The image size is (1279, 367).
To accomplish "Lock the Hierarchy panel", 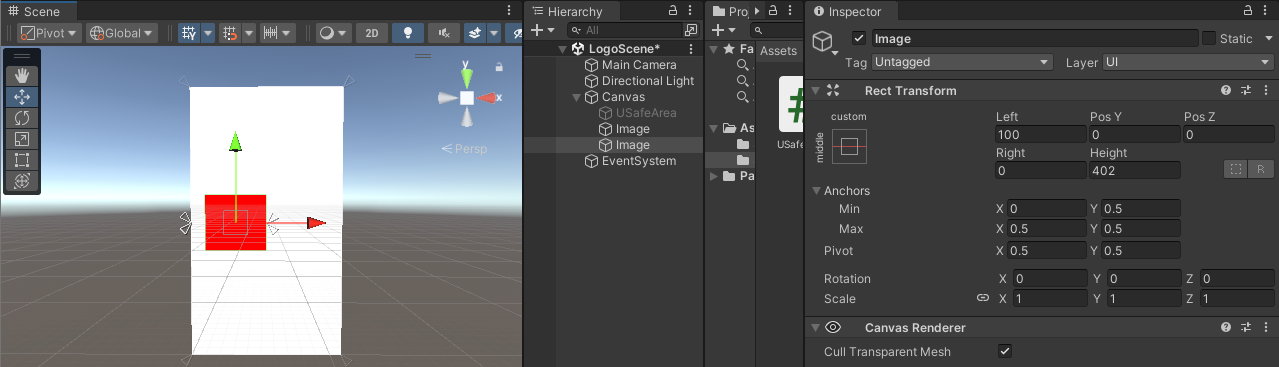I will click(673, 11).
